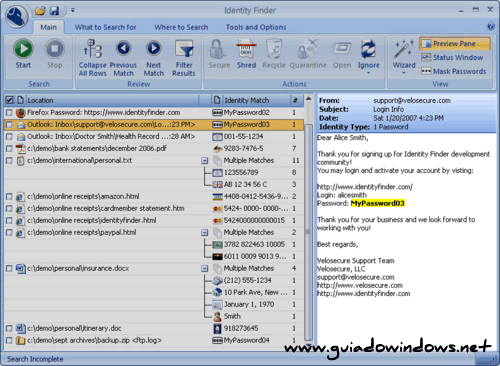500x366 pixels.
Task: Click the results list vertical scrollbar thumb
Action: tap(309, 232)
